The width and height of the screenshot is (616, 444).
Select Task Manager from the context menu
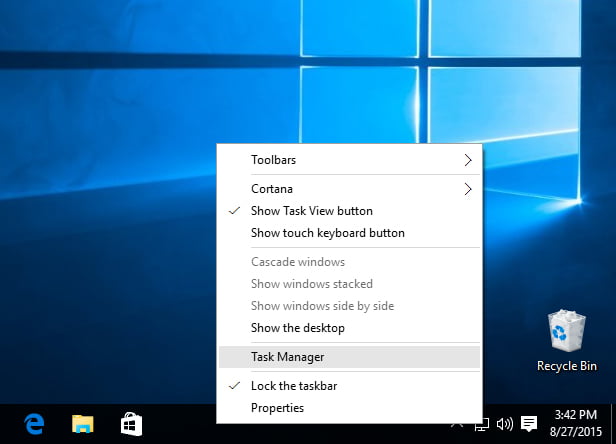pos(349,357)
